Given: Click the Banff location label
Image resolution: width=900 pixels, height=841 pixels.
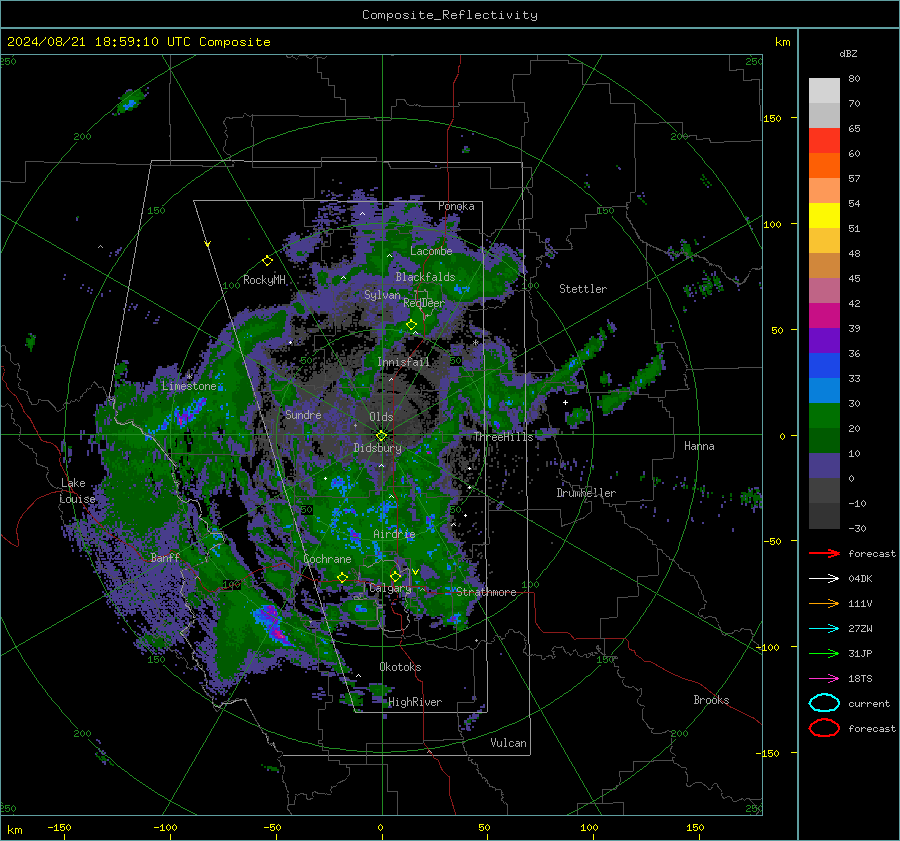Looking at the screenshot, I should tap(165, 557).
